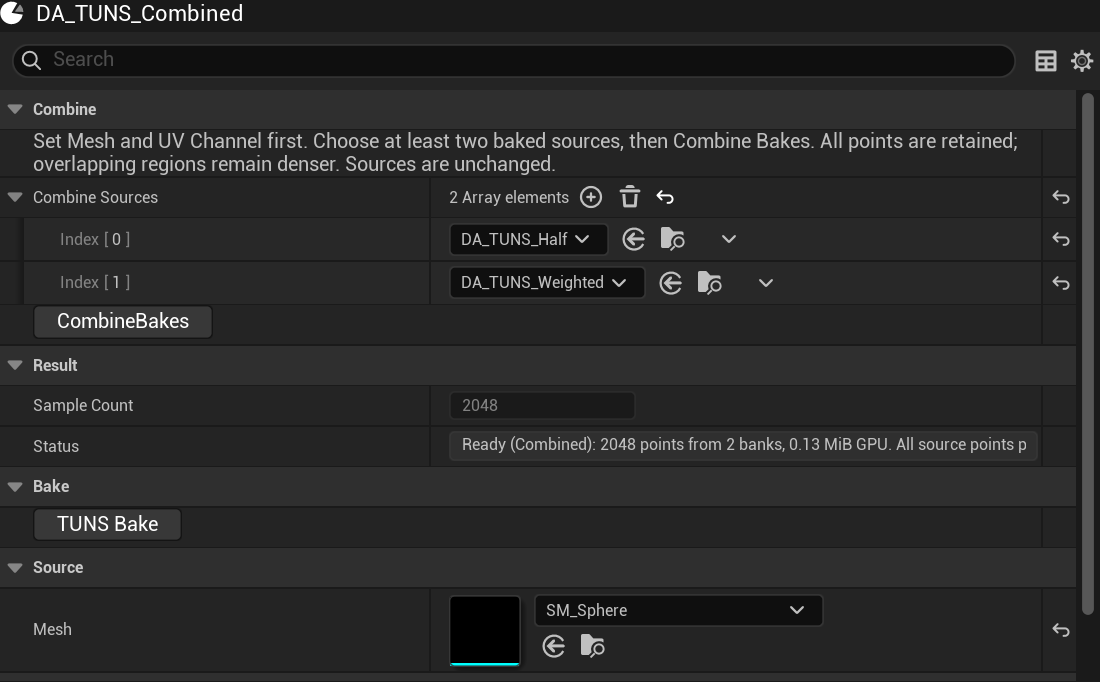The height and width of the screenshot is (682, 1100).
Task: Select the Index [1] label
Action: (95, 282)
